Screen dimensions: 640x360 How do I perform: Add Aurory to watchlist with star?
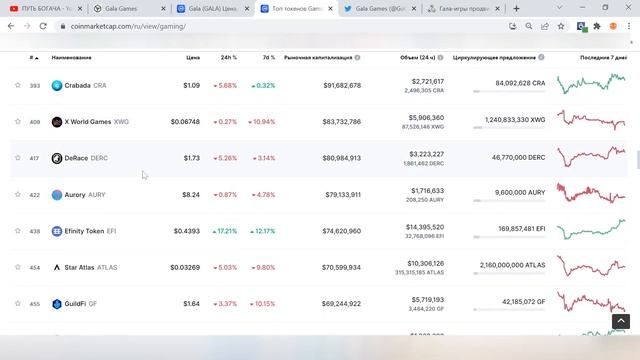click(18, 195)
